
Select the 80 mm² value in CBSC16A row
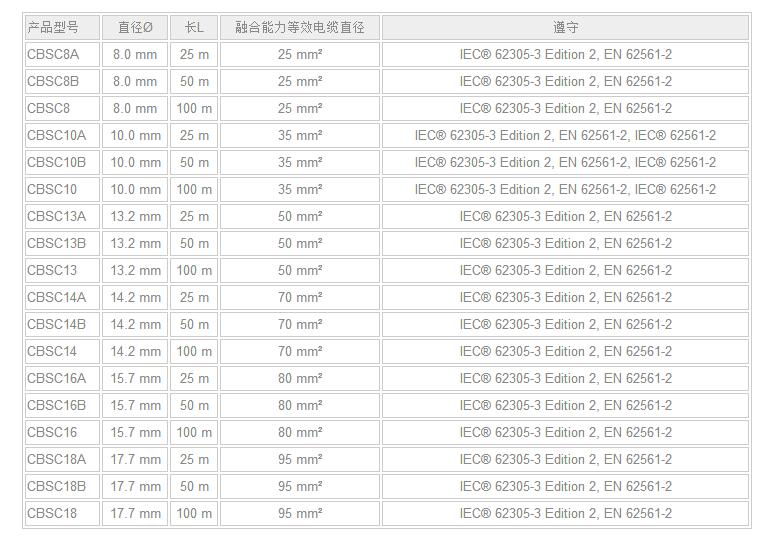point(300,378)
